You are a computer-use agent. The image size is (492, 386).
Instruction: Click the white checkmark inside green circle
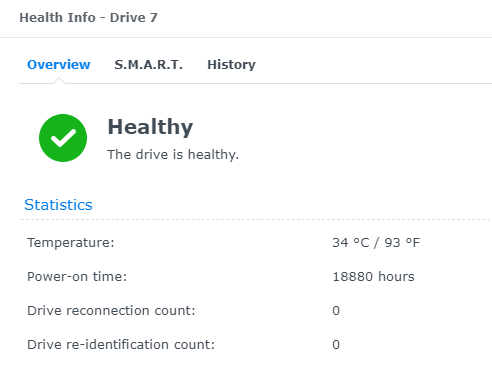pos(63,138)
